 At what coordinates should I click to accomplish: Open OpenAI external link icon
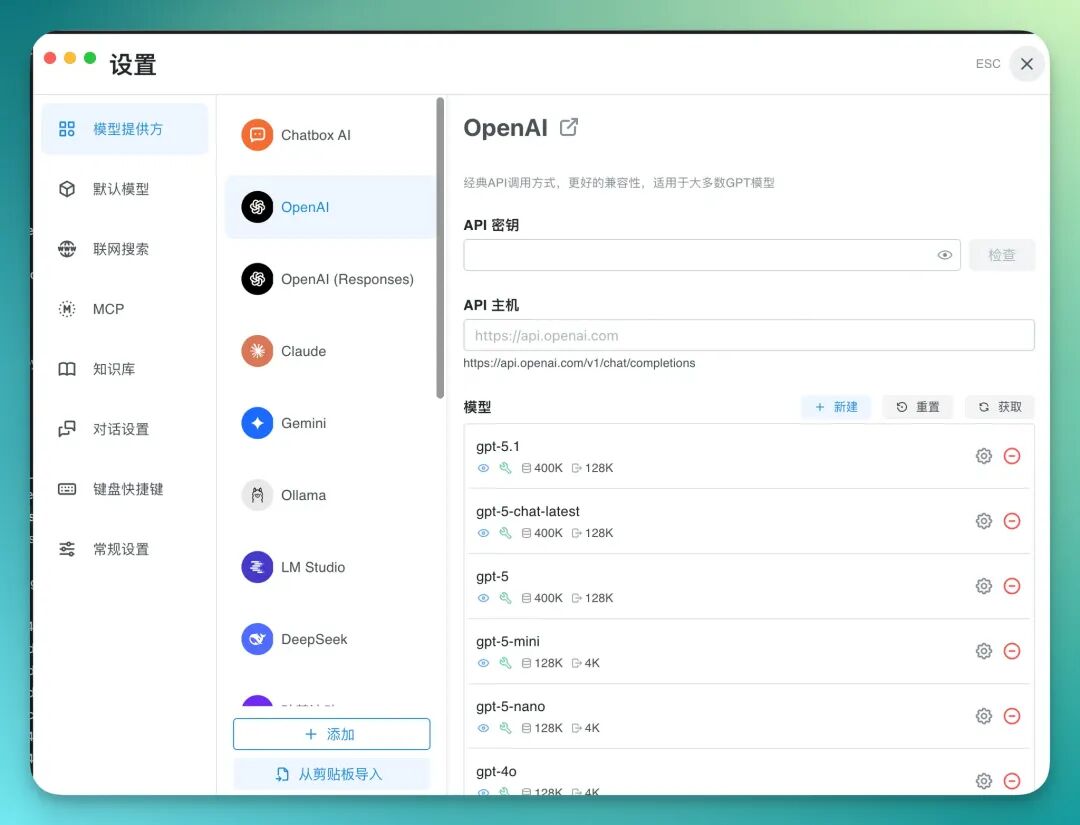tap(569, 127)
